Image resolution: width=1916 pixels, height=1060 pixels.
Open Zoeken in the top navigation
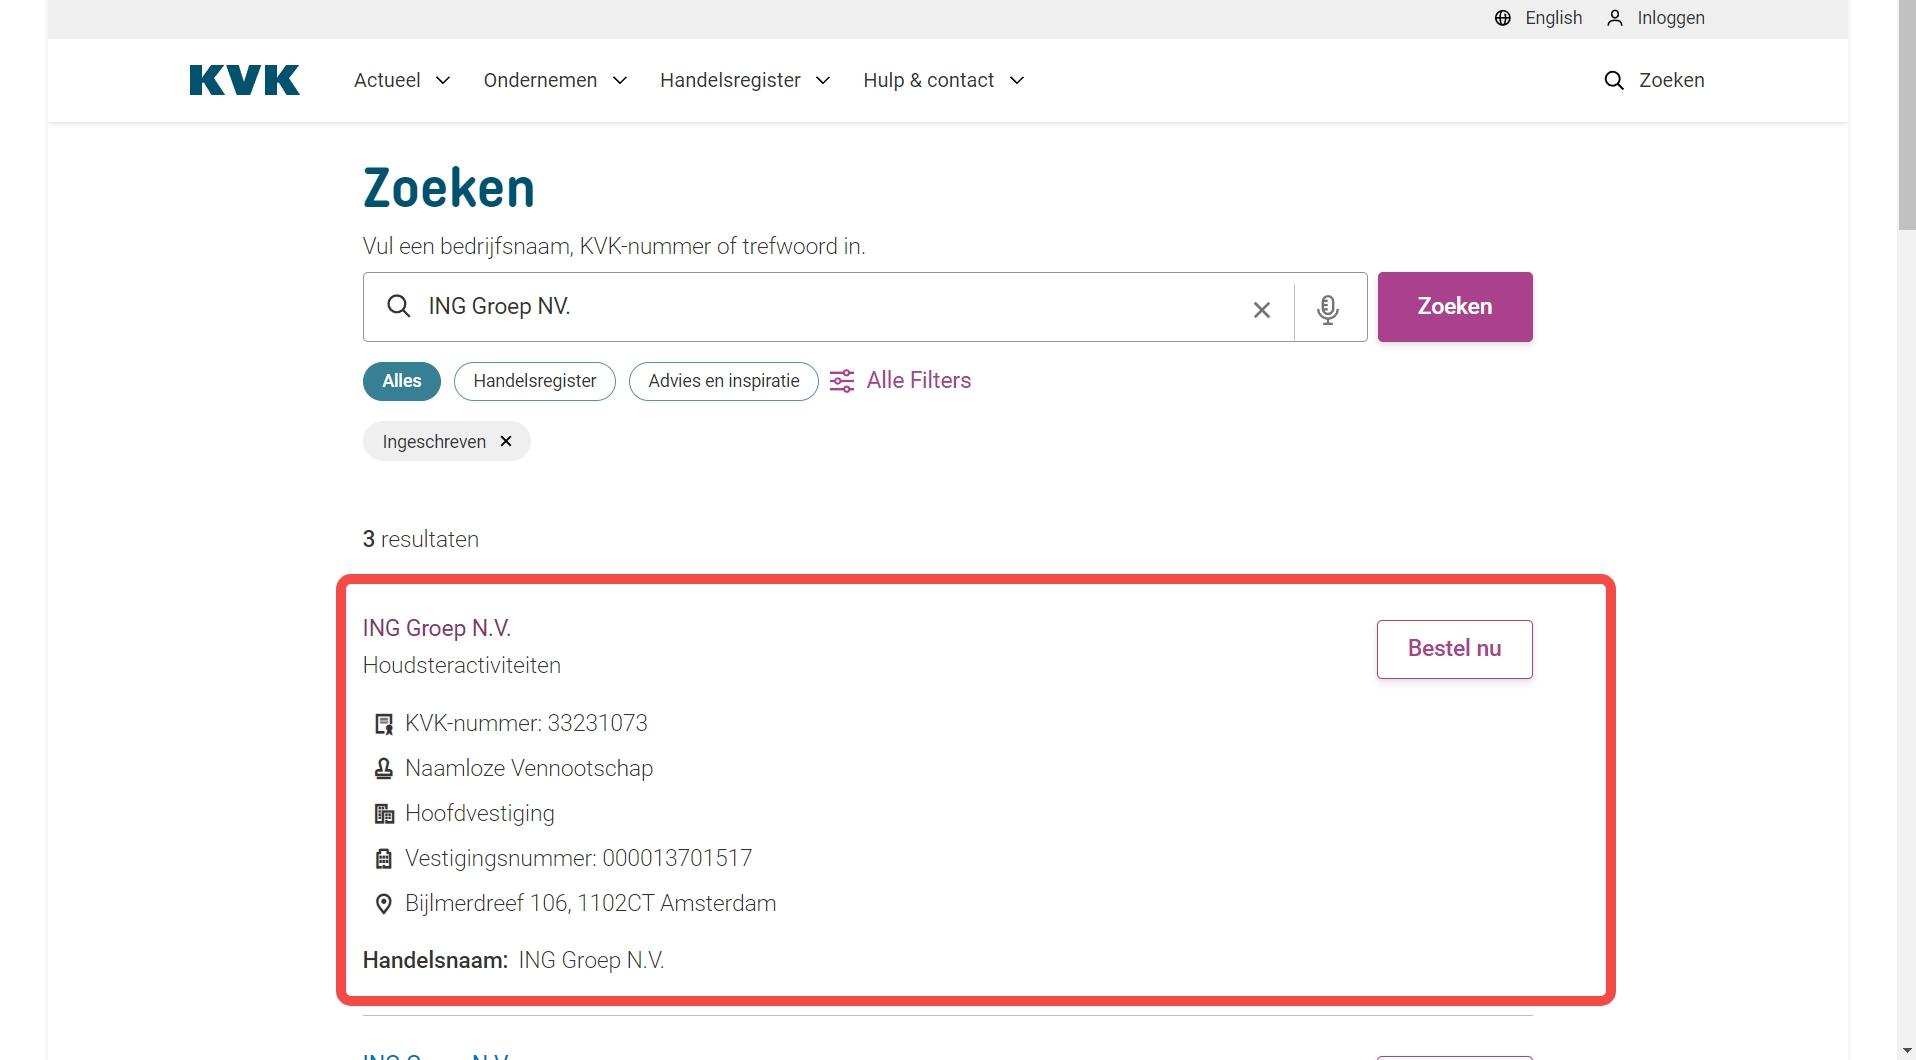(x=1671, y=80)
